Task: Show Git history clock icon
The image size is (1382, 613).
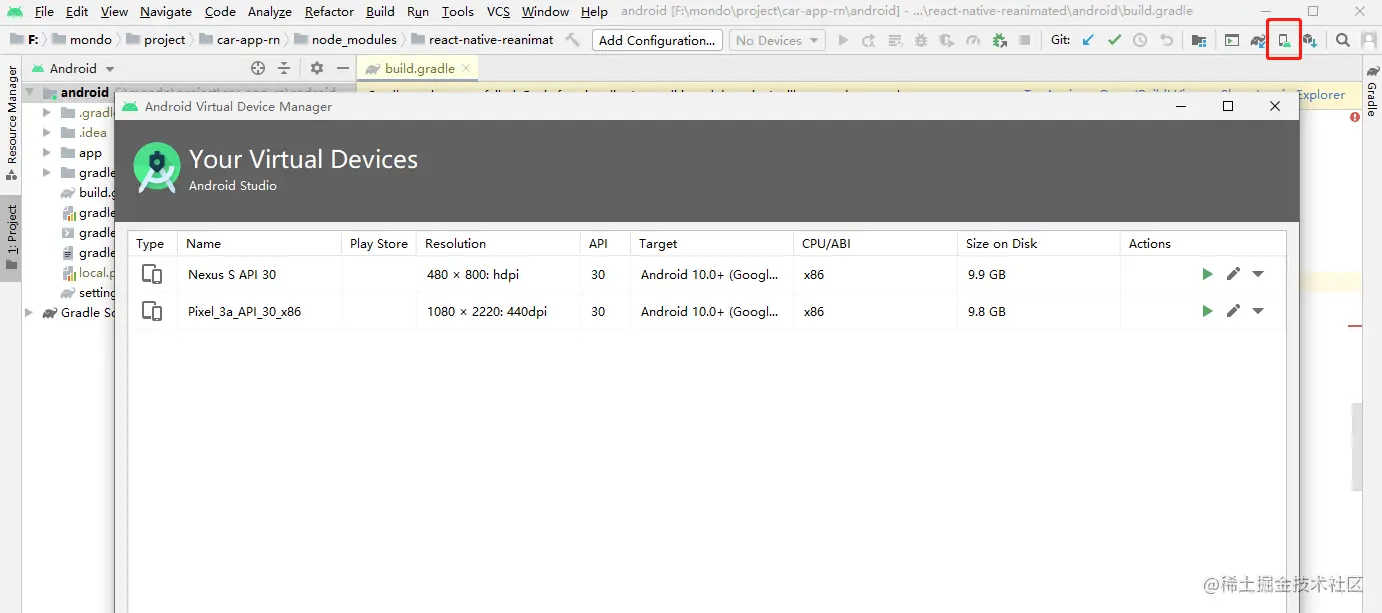Action: click(1140, 41)
